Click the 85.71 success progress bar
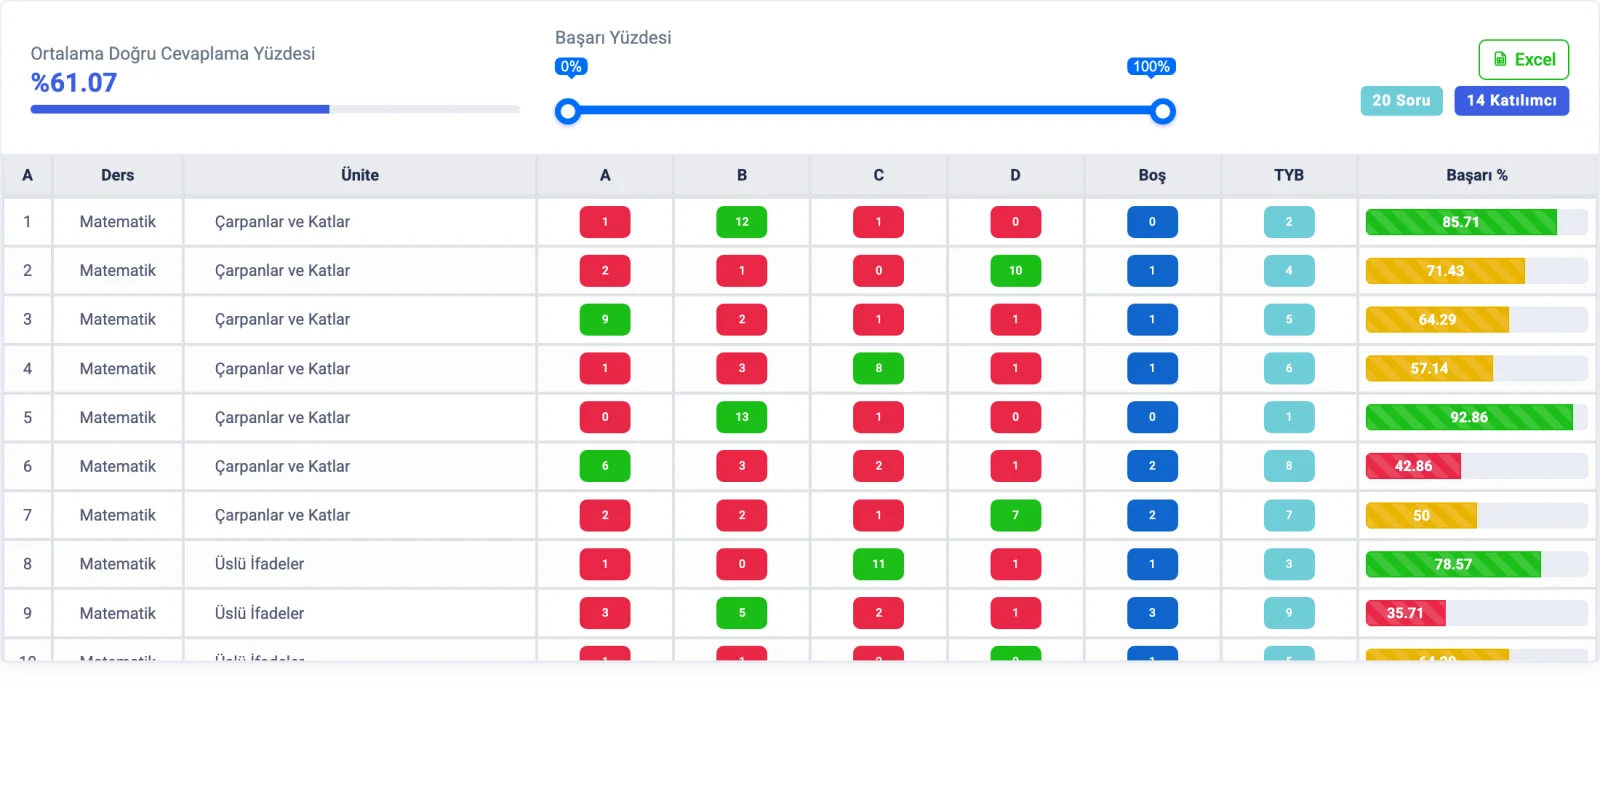1600x798 pixels. pos(1476,222)
